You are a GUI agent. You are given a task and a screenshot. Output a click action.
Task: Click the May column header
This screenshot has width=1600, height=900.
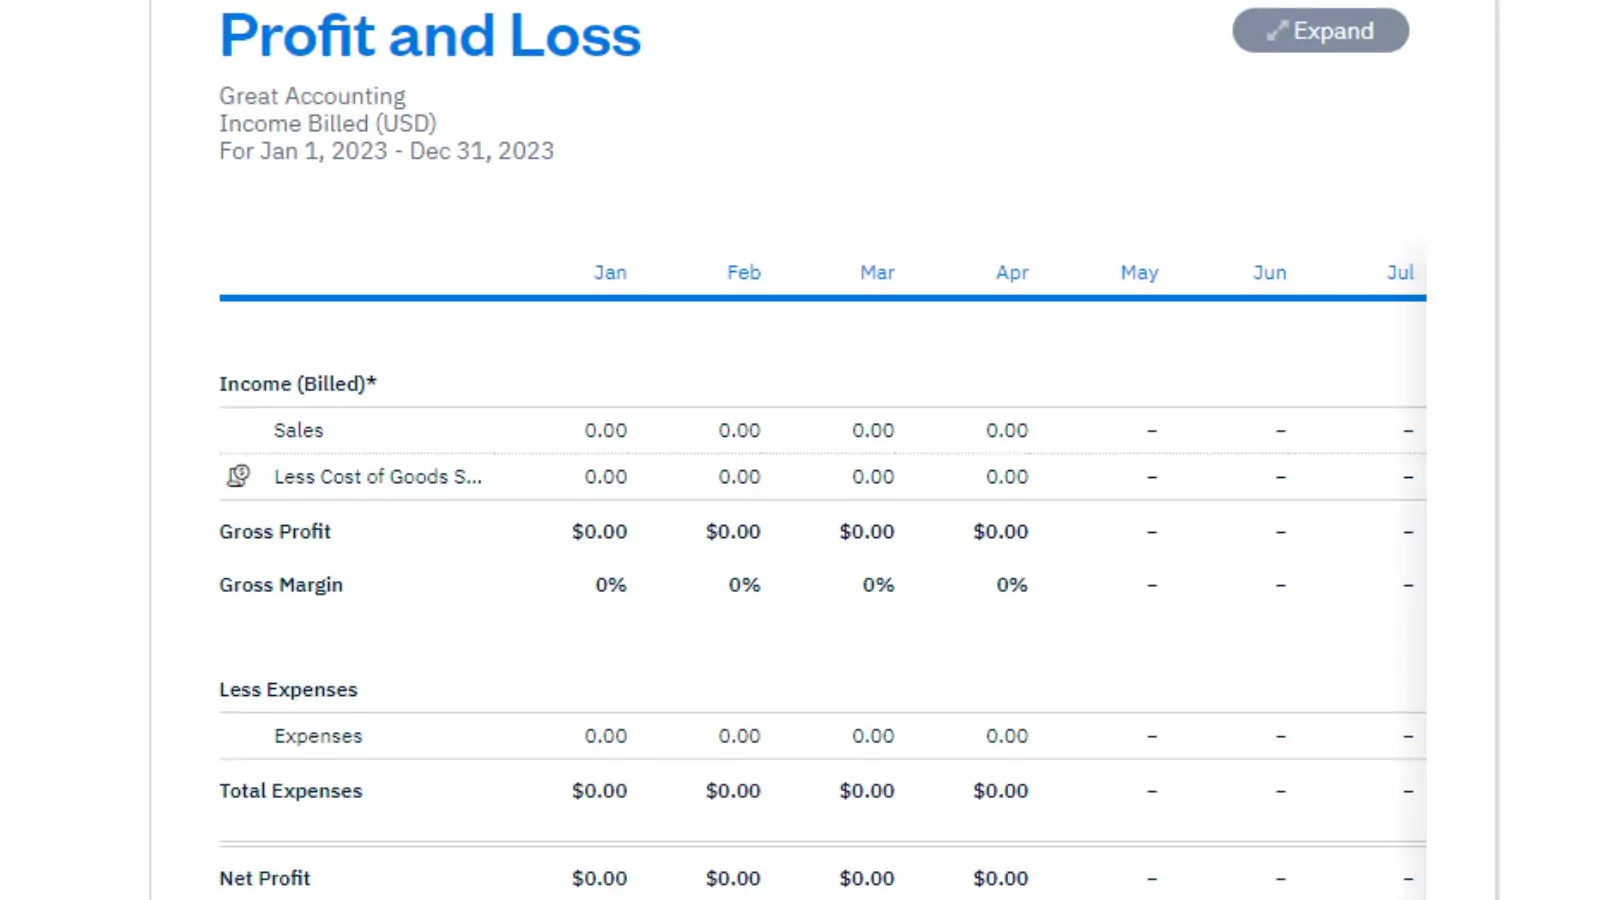click(x=1139, y=272)
